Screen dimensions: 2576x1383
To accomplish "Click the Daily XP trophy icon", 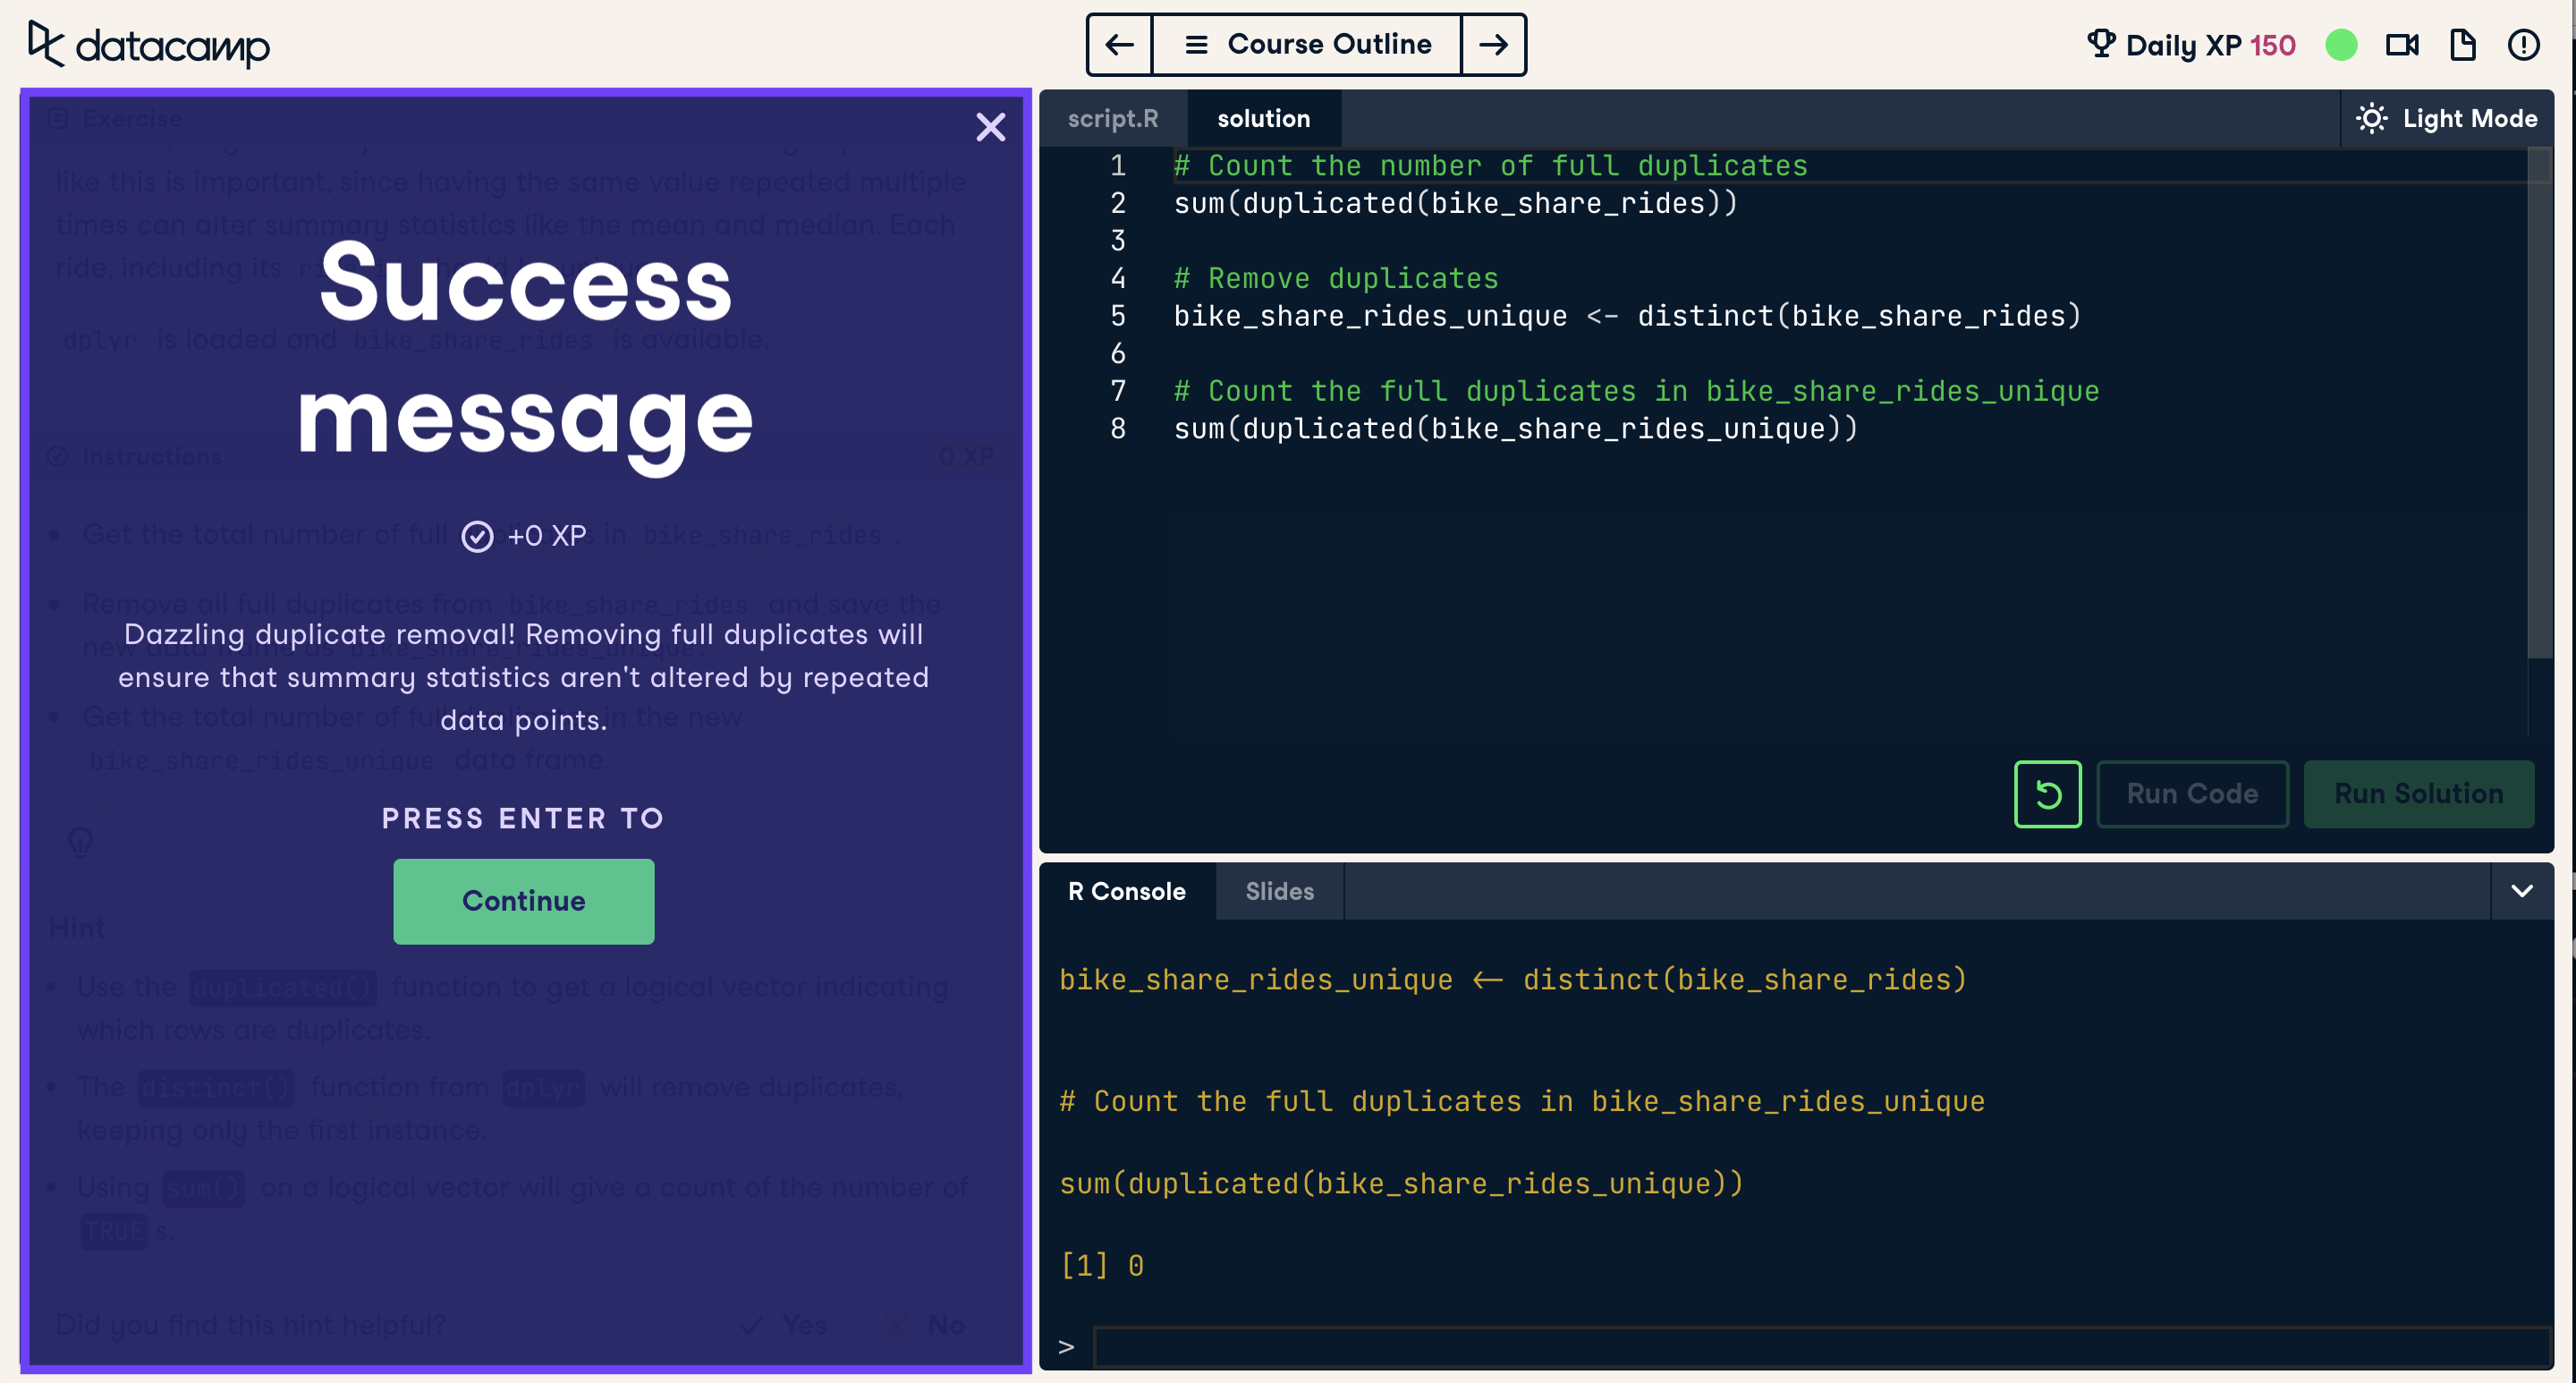I will tap(2101, 44).
